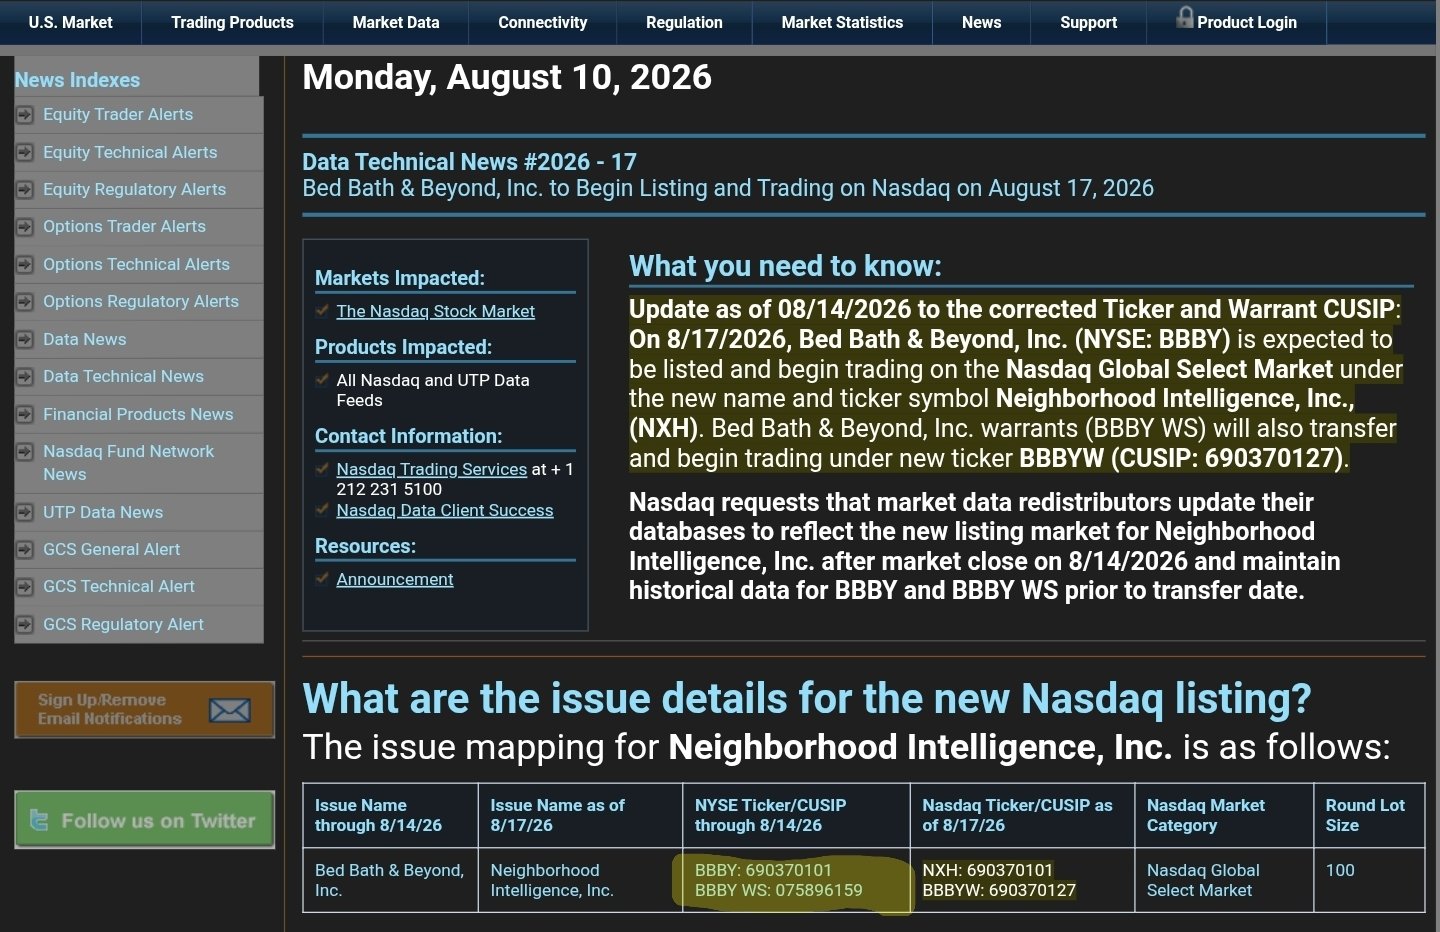Open Data News index

84,340
